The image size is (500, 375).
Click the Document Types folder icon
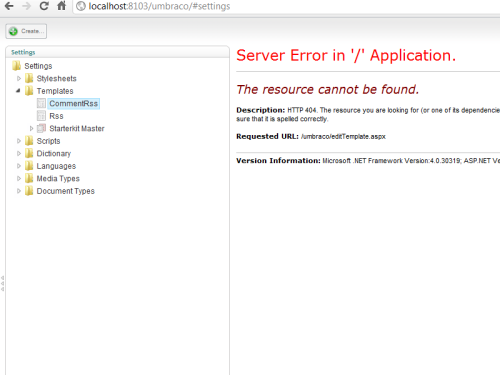(x=29, y=191)
